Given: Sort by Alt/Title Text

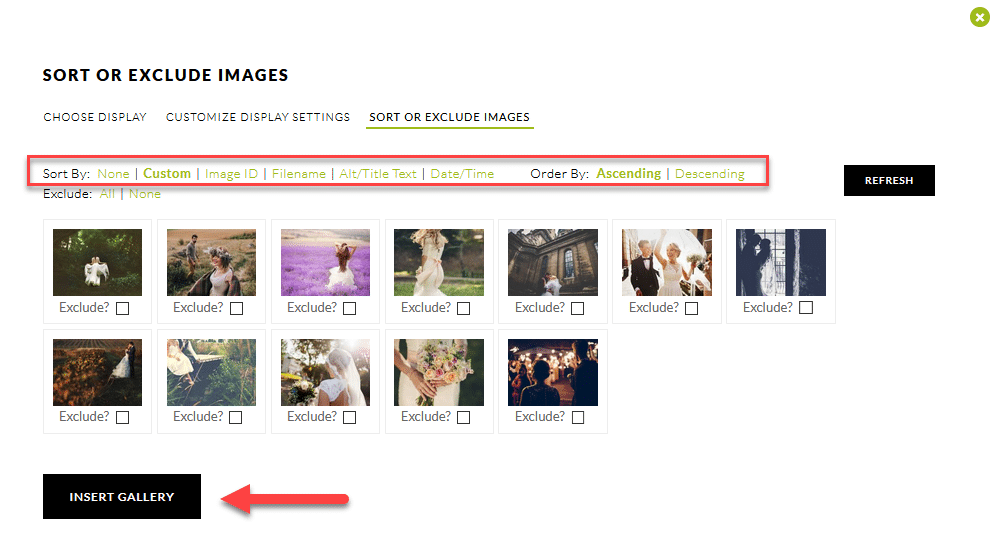Looking at the screenshot, I should click(x=378, y=174).
